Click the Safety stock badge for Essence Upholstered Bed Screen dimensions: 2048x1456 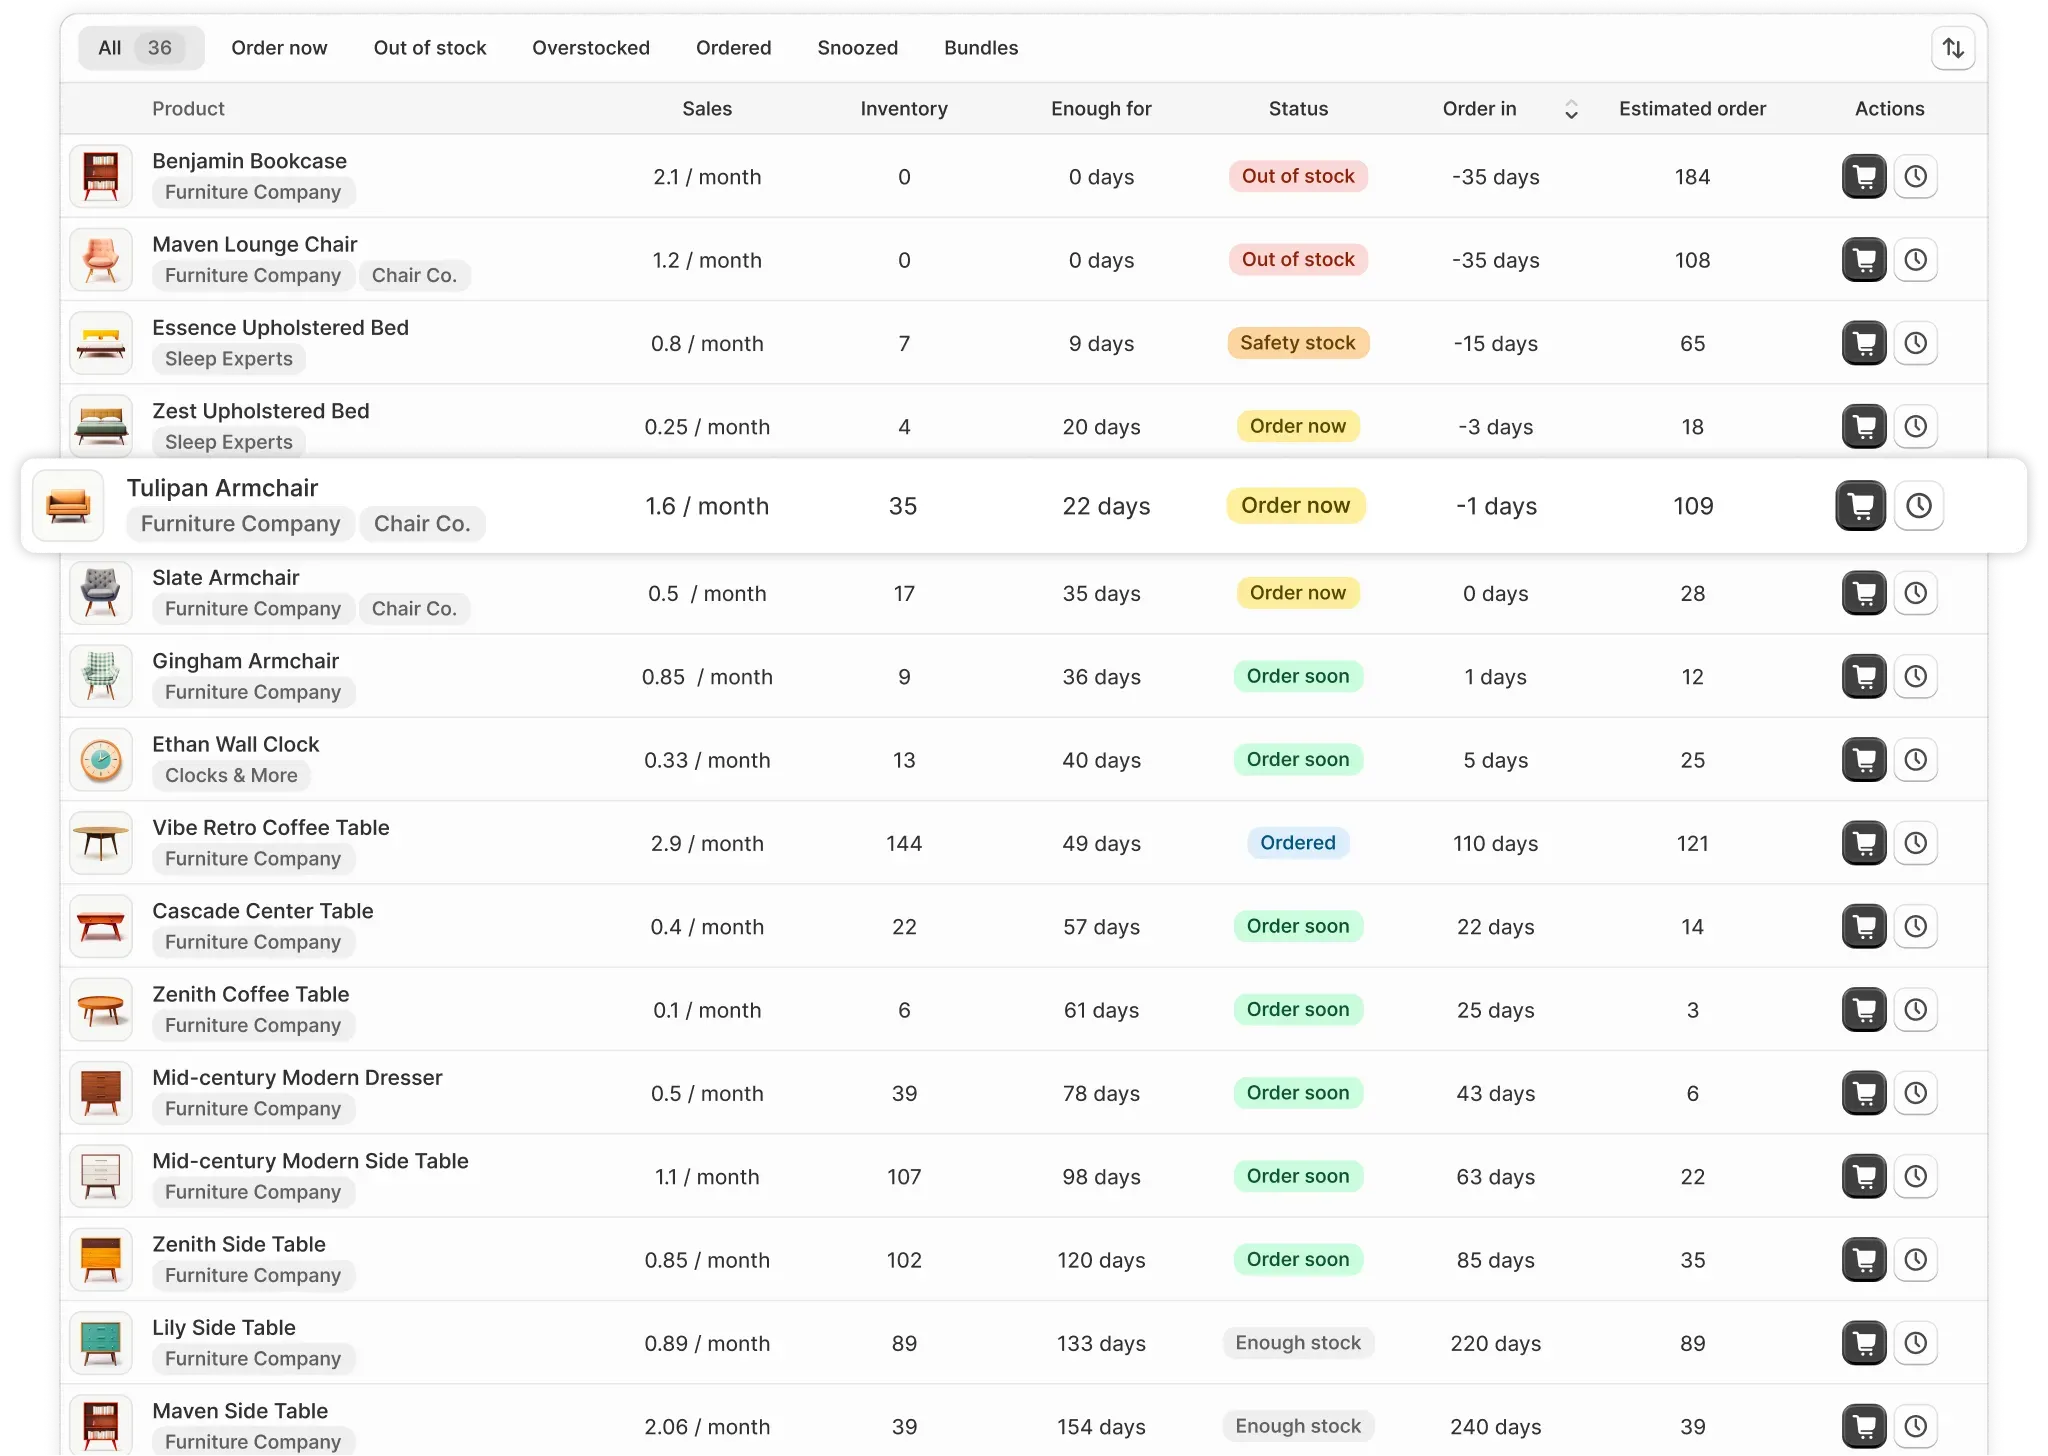[x=1297, y=342]
